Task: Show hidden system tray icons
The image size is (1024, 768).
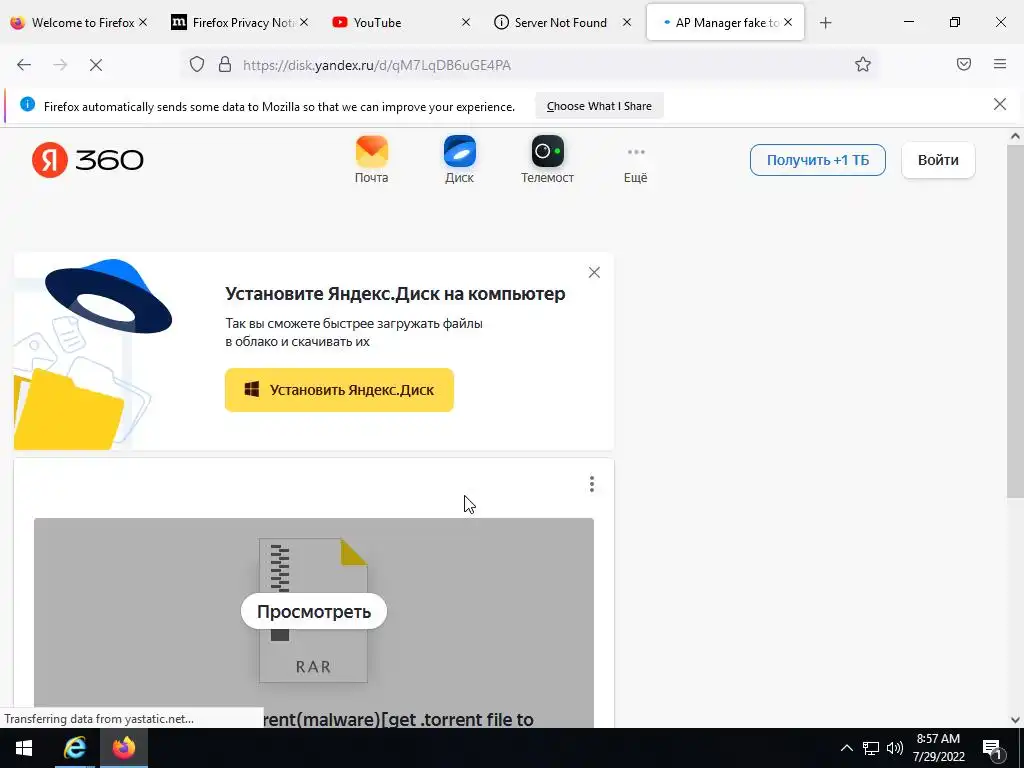Action: tap(846, 748)
